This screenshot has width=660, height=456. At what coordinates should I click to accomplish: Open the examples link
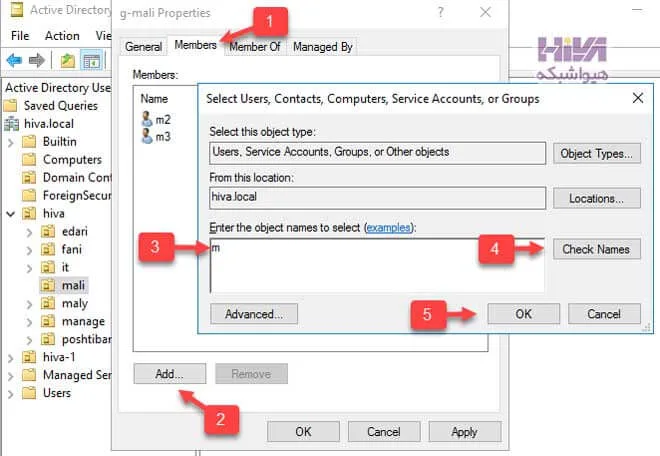click(389, 228)
